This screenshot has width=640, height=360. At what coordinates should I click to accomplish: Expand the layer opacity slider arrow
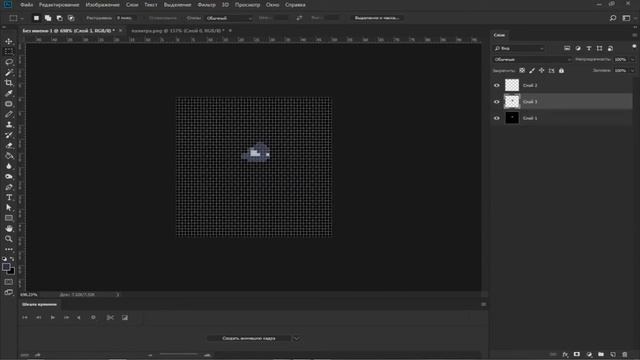632,60
